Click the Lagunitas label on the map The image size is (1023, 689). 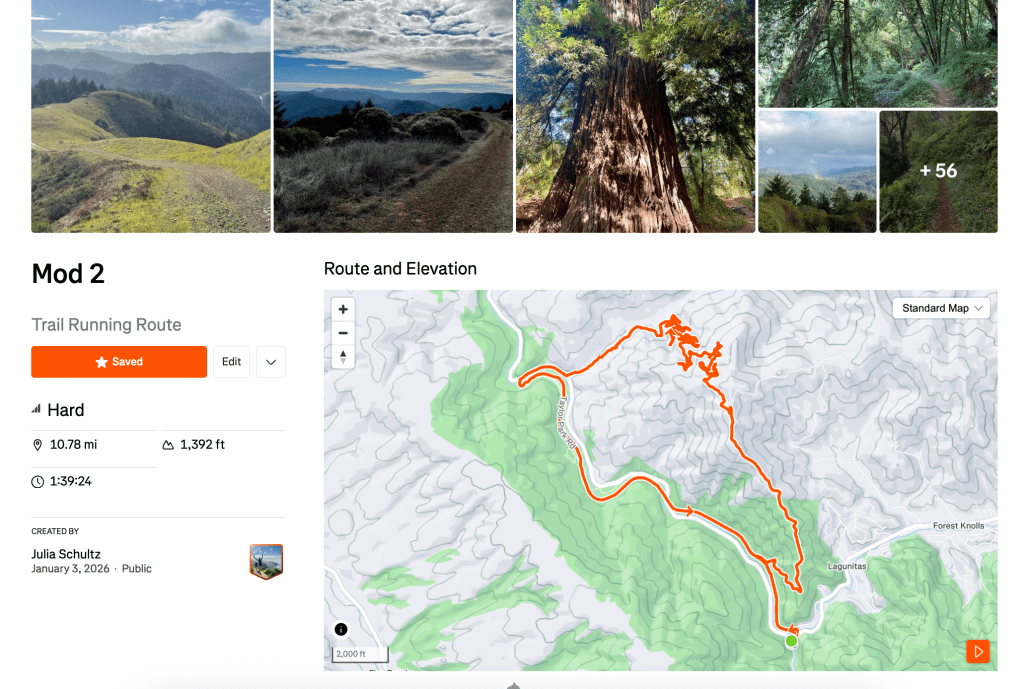point(847,566)
